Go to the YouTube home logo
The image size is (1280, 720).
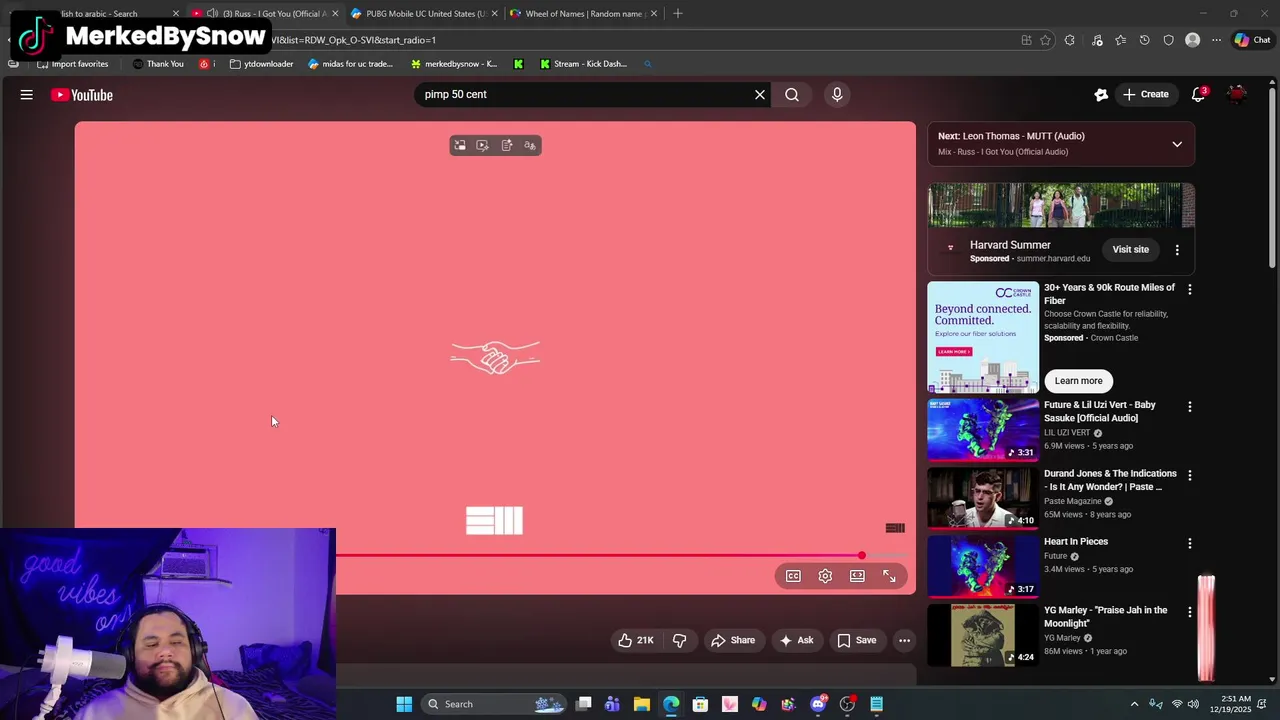point(82,95)
